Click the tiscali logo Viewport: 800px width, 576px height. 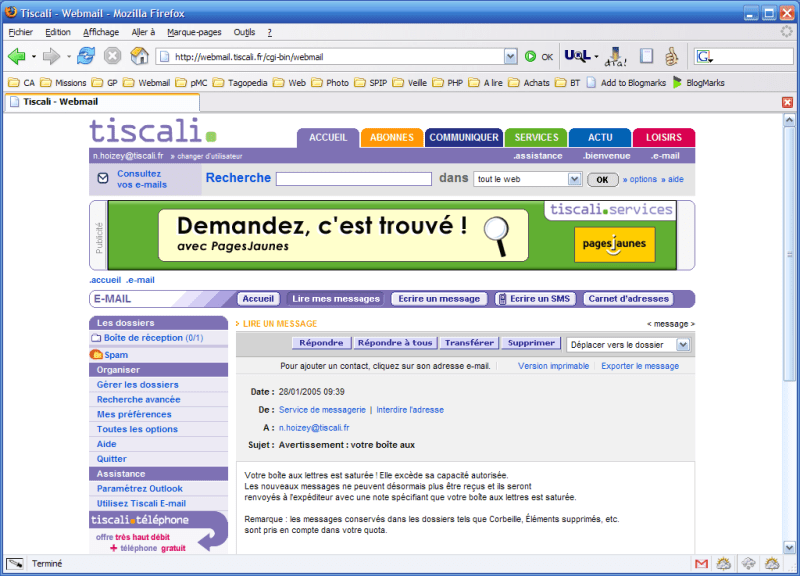coord(153,131)
